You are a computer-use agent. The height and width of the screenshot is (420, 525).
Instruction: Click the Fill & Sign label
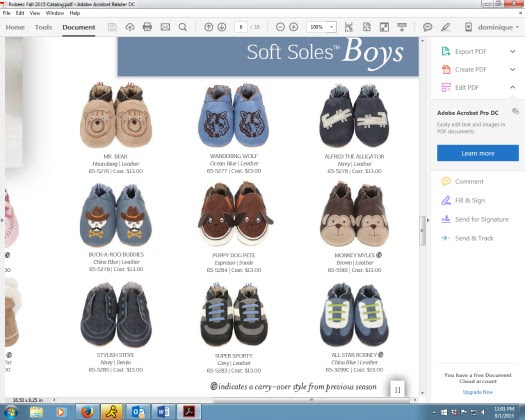[470, 201]
